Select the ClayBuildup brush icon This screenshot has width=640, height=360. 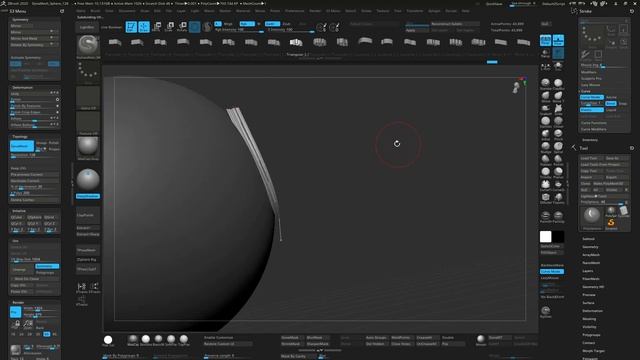click(558, 83)
